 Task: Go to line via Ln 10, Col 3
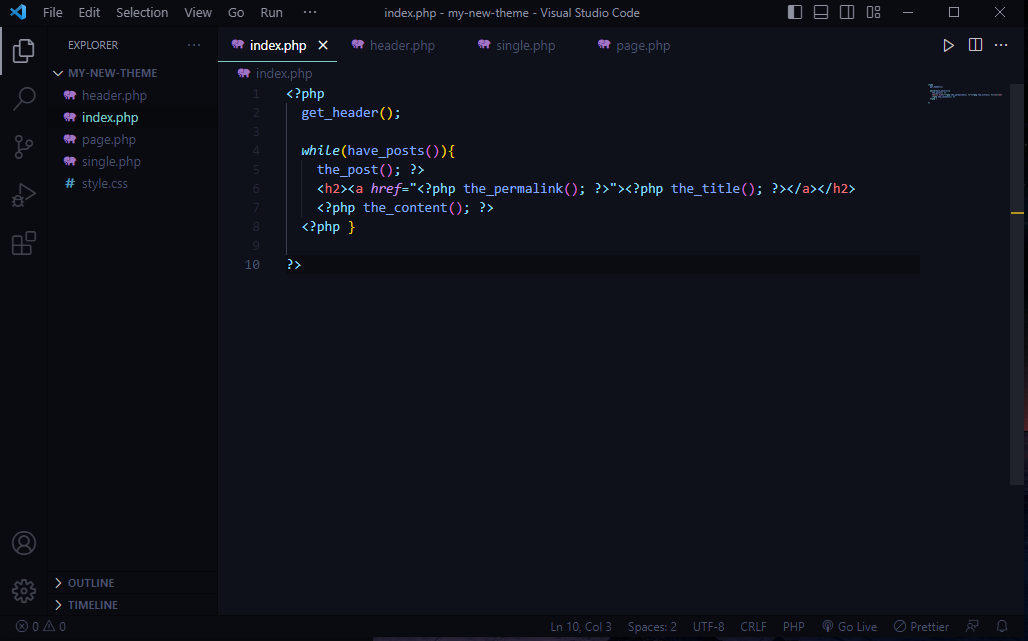[x=581, y=627]
